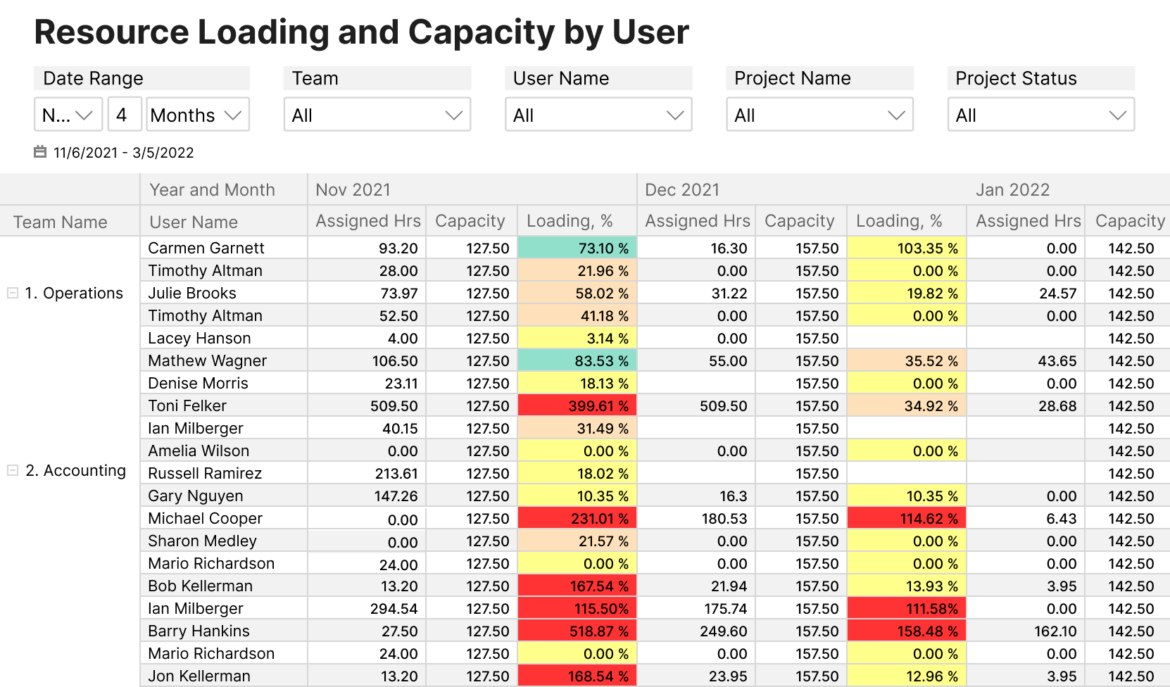Image resolution: width=1170 pixels, height=687 pixels.
Task: Click the date range 11/6/2021 - 3/5/2022
Action: coord(110,152)
